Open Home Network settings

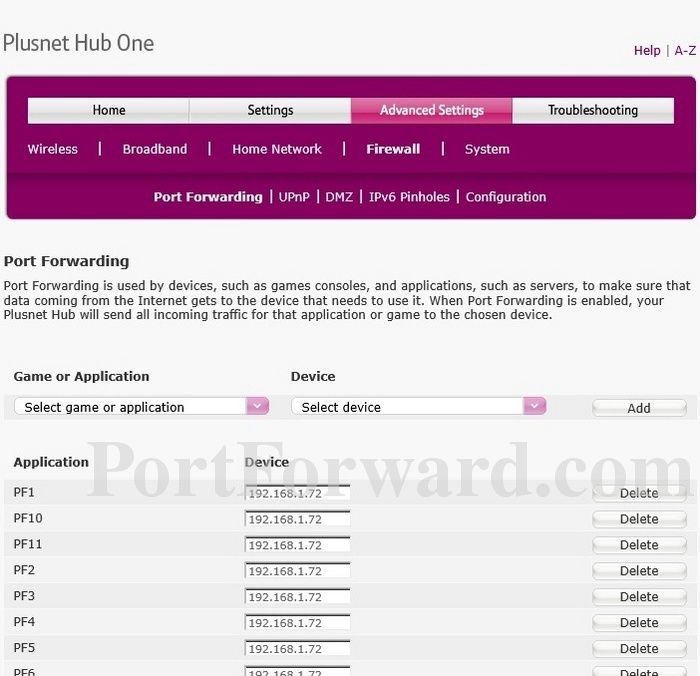click(277, 149)
